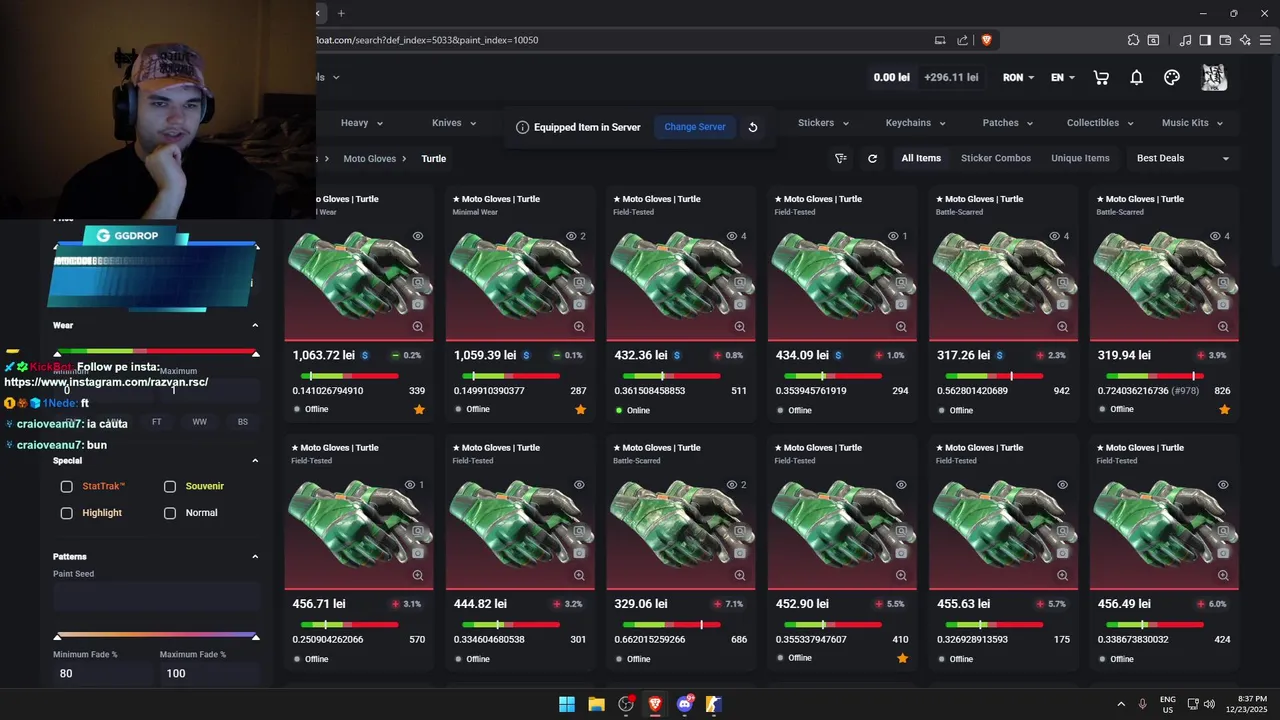Select the All Items tab
The width and height of the screenshot is (1280, 720).
[921, 158]
